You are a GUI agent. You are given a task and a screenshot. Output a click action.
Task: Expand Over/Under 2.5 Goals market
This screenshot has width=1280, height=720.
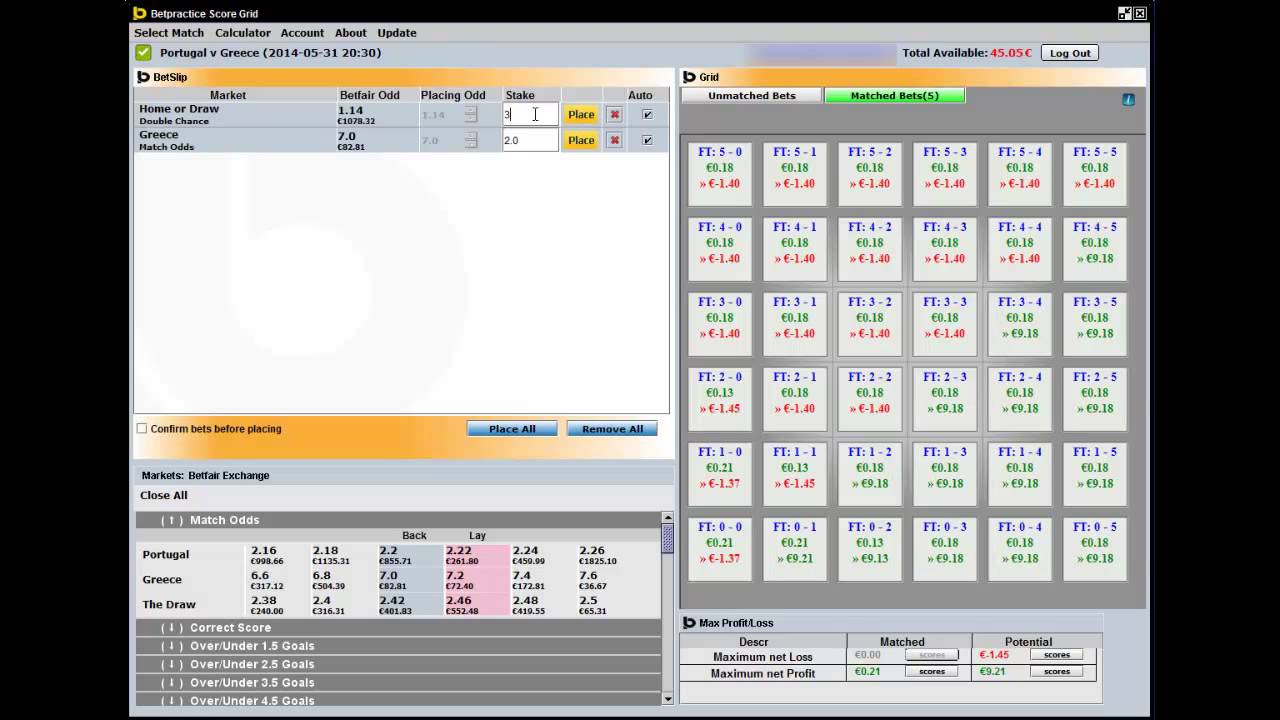point(398,664)
